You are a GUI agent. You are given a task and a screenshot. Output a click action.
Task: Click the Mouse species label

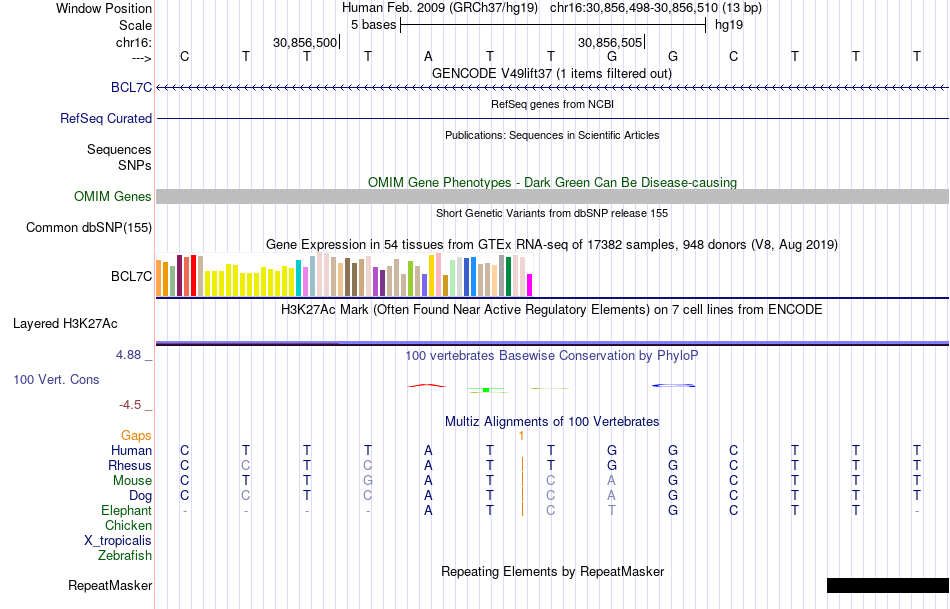(132, 481)
